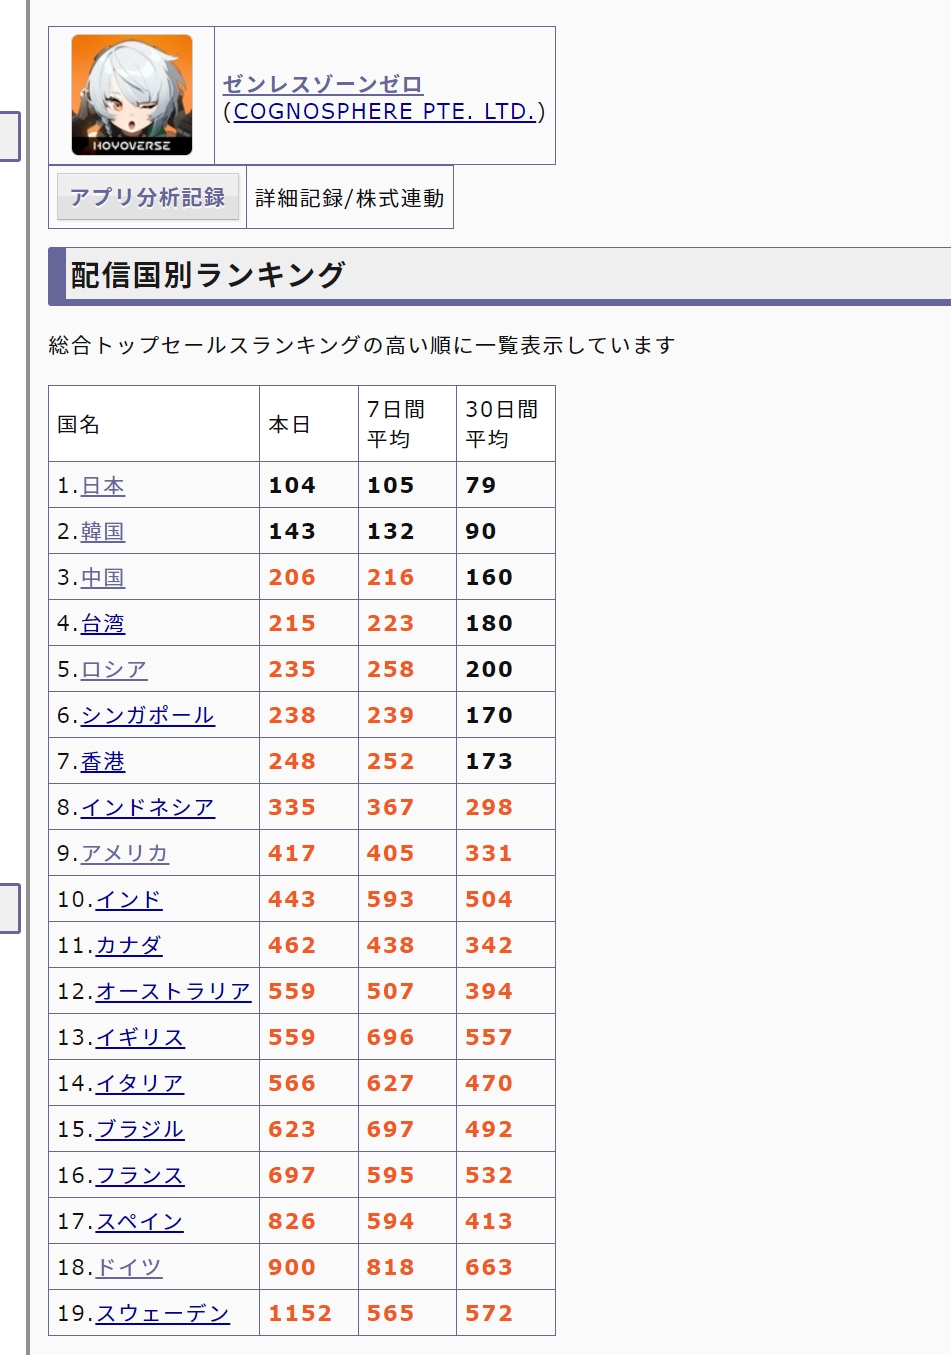
Task: Open the 韓国 country link
Action: point(103,532)
